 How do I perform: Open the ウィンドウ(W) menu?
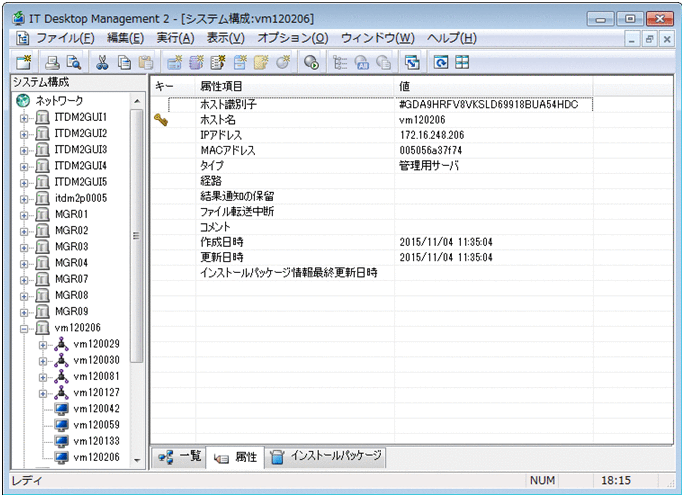click(377, 38)
